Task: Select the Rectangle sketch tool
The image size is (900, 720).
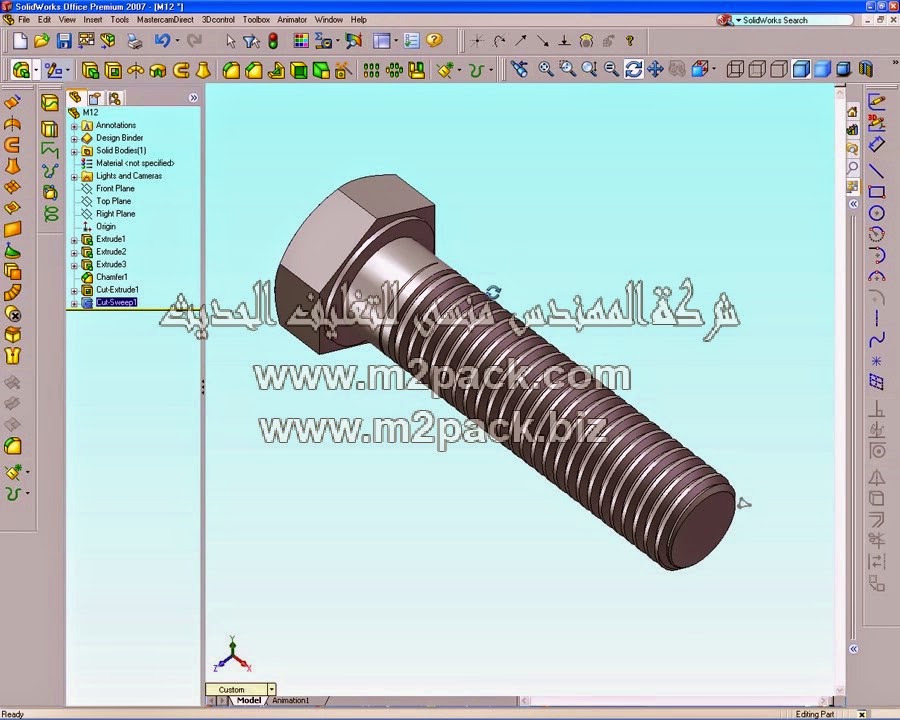Action: click(x=876, y=192)
